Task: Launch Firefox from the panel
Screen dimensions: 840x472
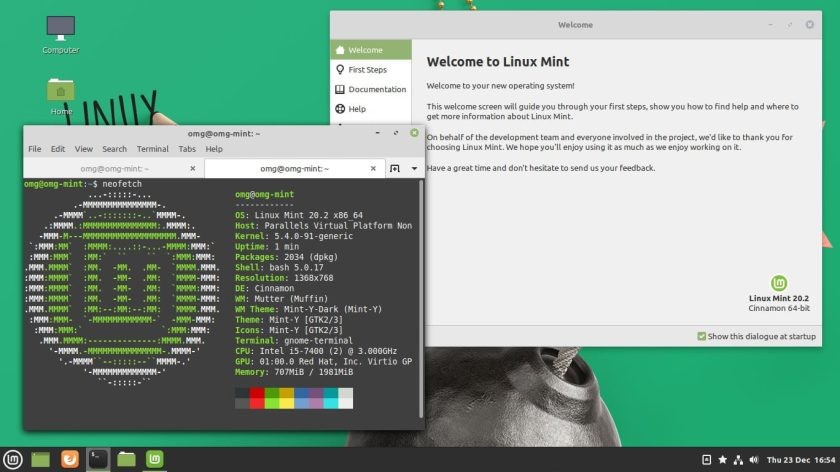Action: pyautogui.click(x=69, y=459)
